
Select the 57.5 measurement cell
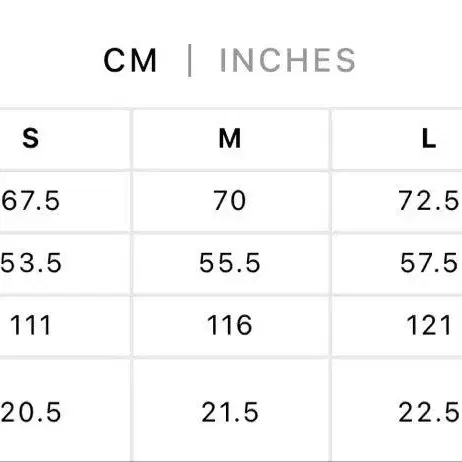coord(429,263)
